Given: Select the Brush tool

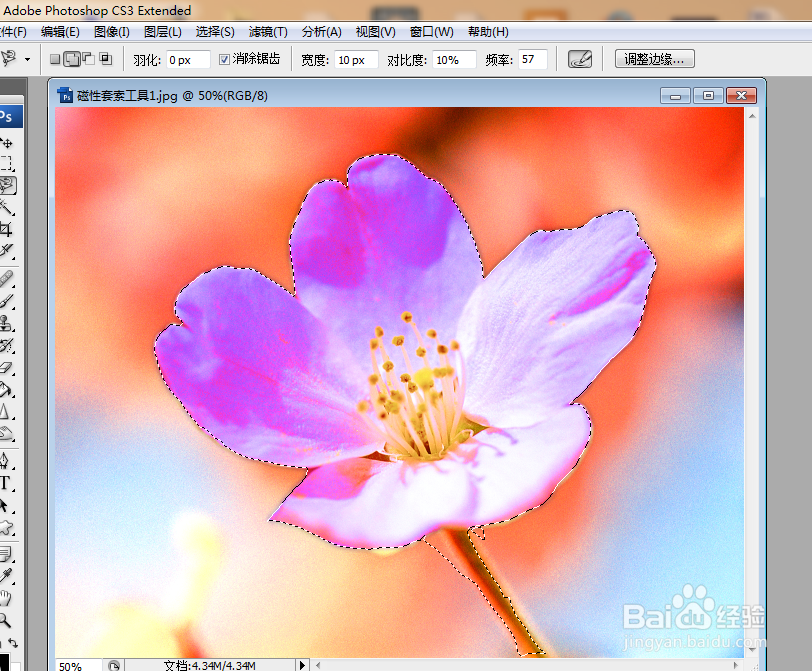Looking at the screenshot, I should click(x=7, y=301).
